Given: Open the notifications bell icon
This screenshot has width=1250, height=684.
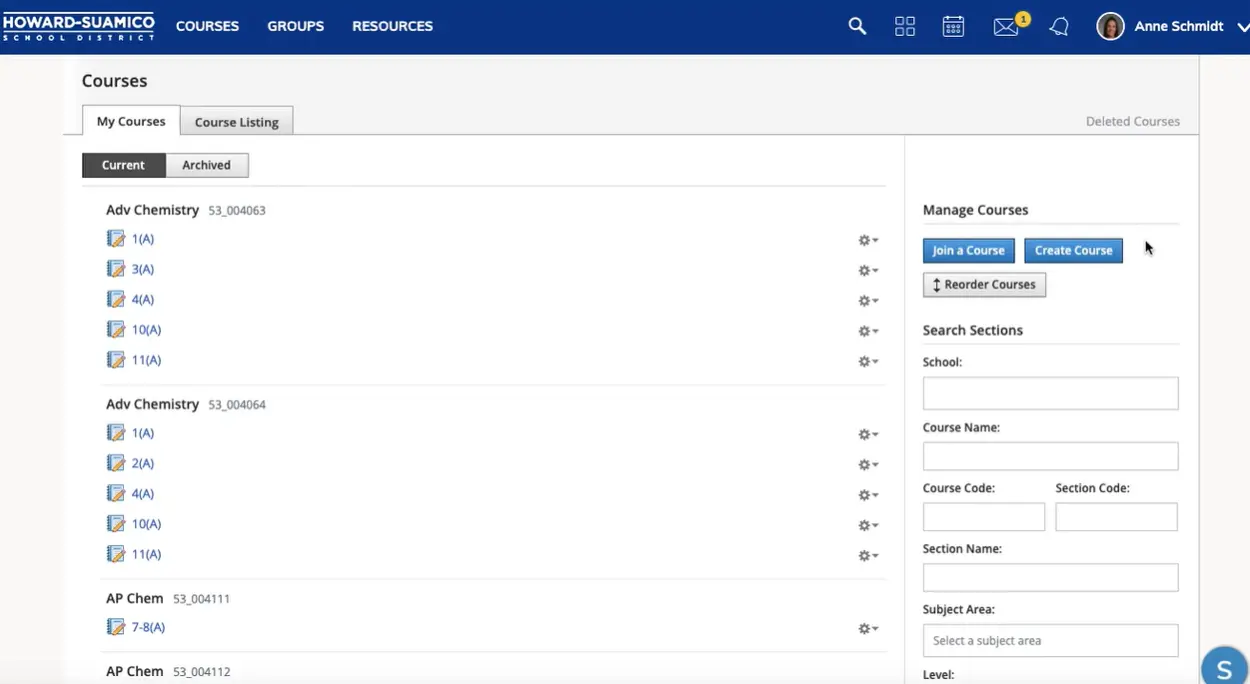Looking at the screenshot, I should [x=1059, y=27].
